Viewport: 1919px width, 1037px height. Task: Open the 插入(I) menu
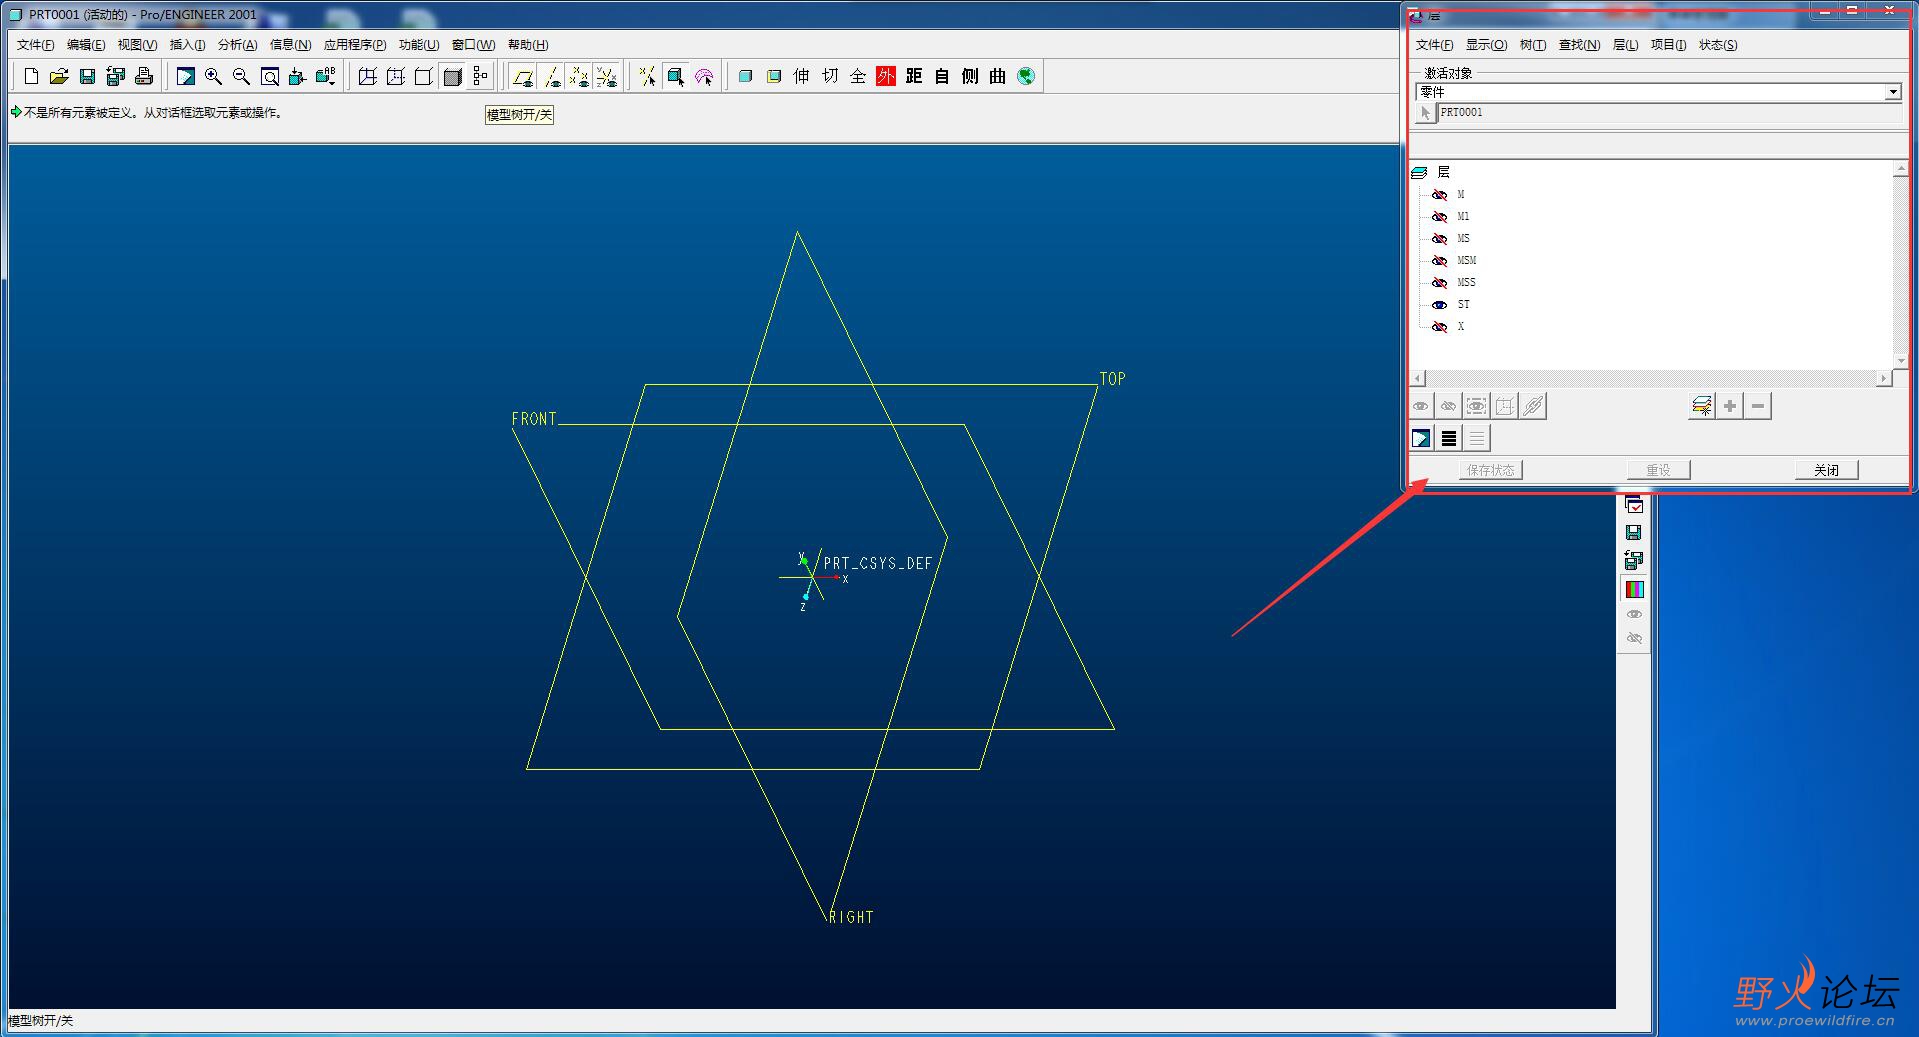pos(187,45)
